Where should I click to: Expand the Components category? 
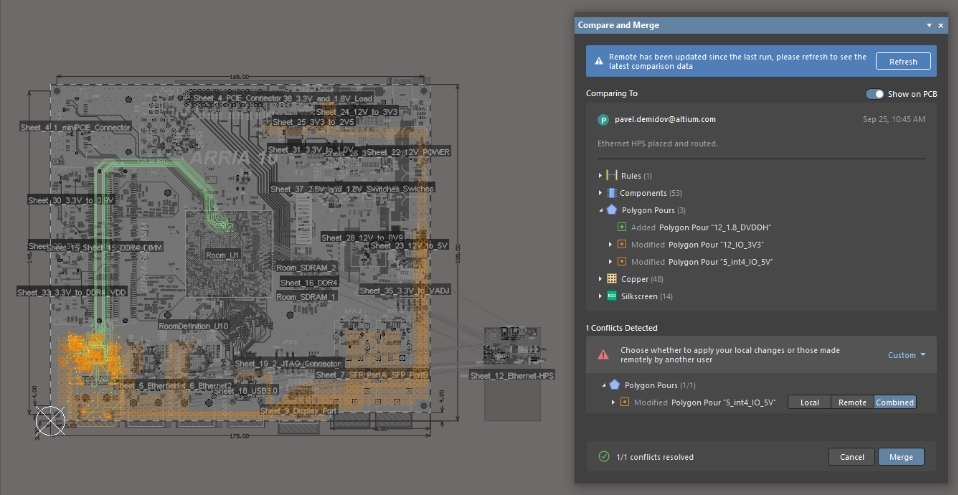[x=600, y=192]
